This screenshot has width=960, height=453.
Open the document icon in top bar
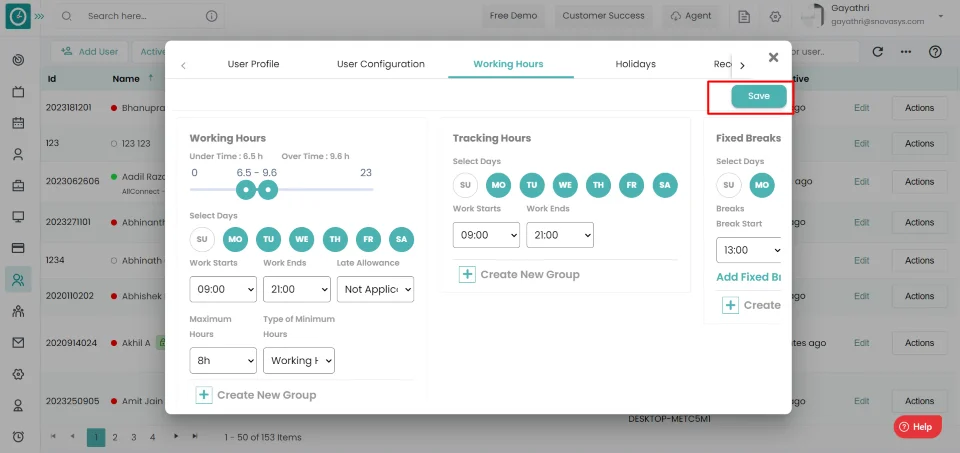pos(744,17)
